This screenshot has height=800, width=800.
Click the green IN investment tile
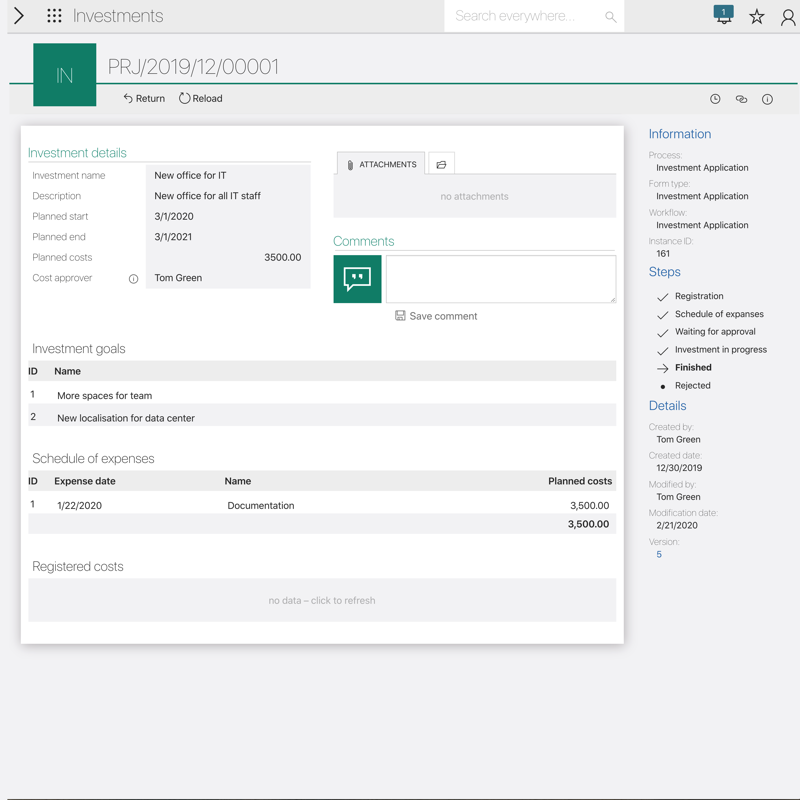tap(65, 75)
